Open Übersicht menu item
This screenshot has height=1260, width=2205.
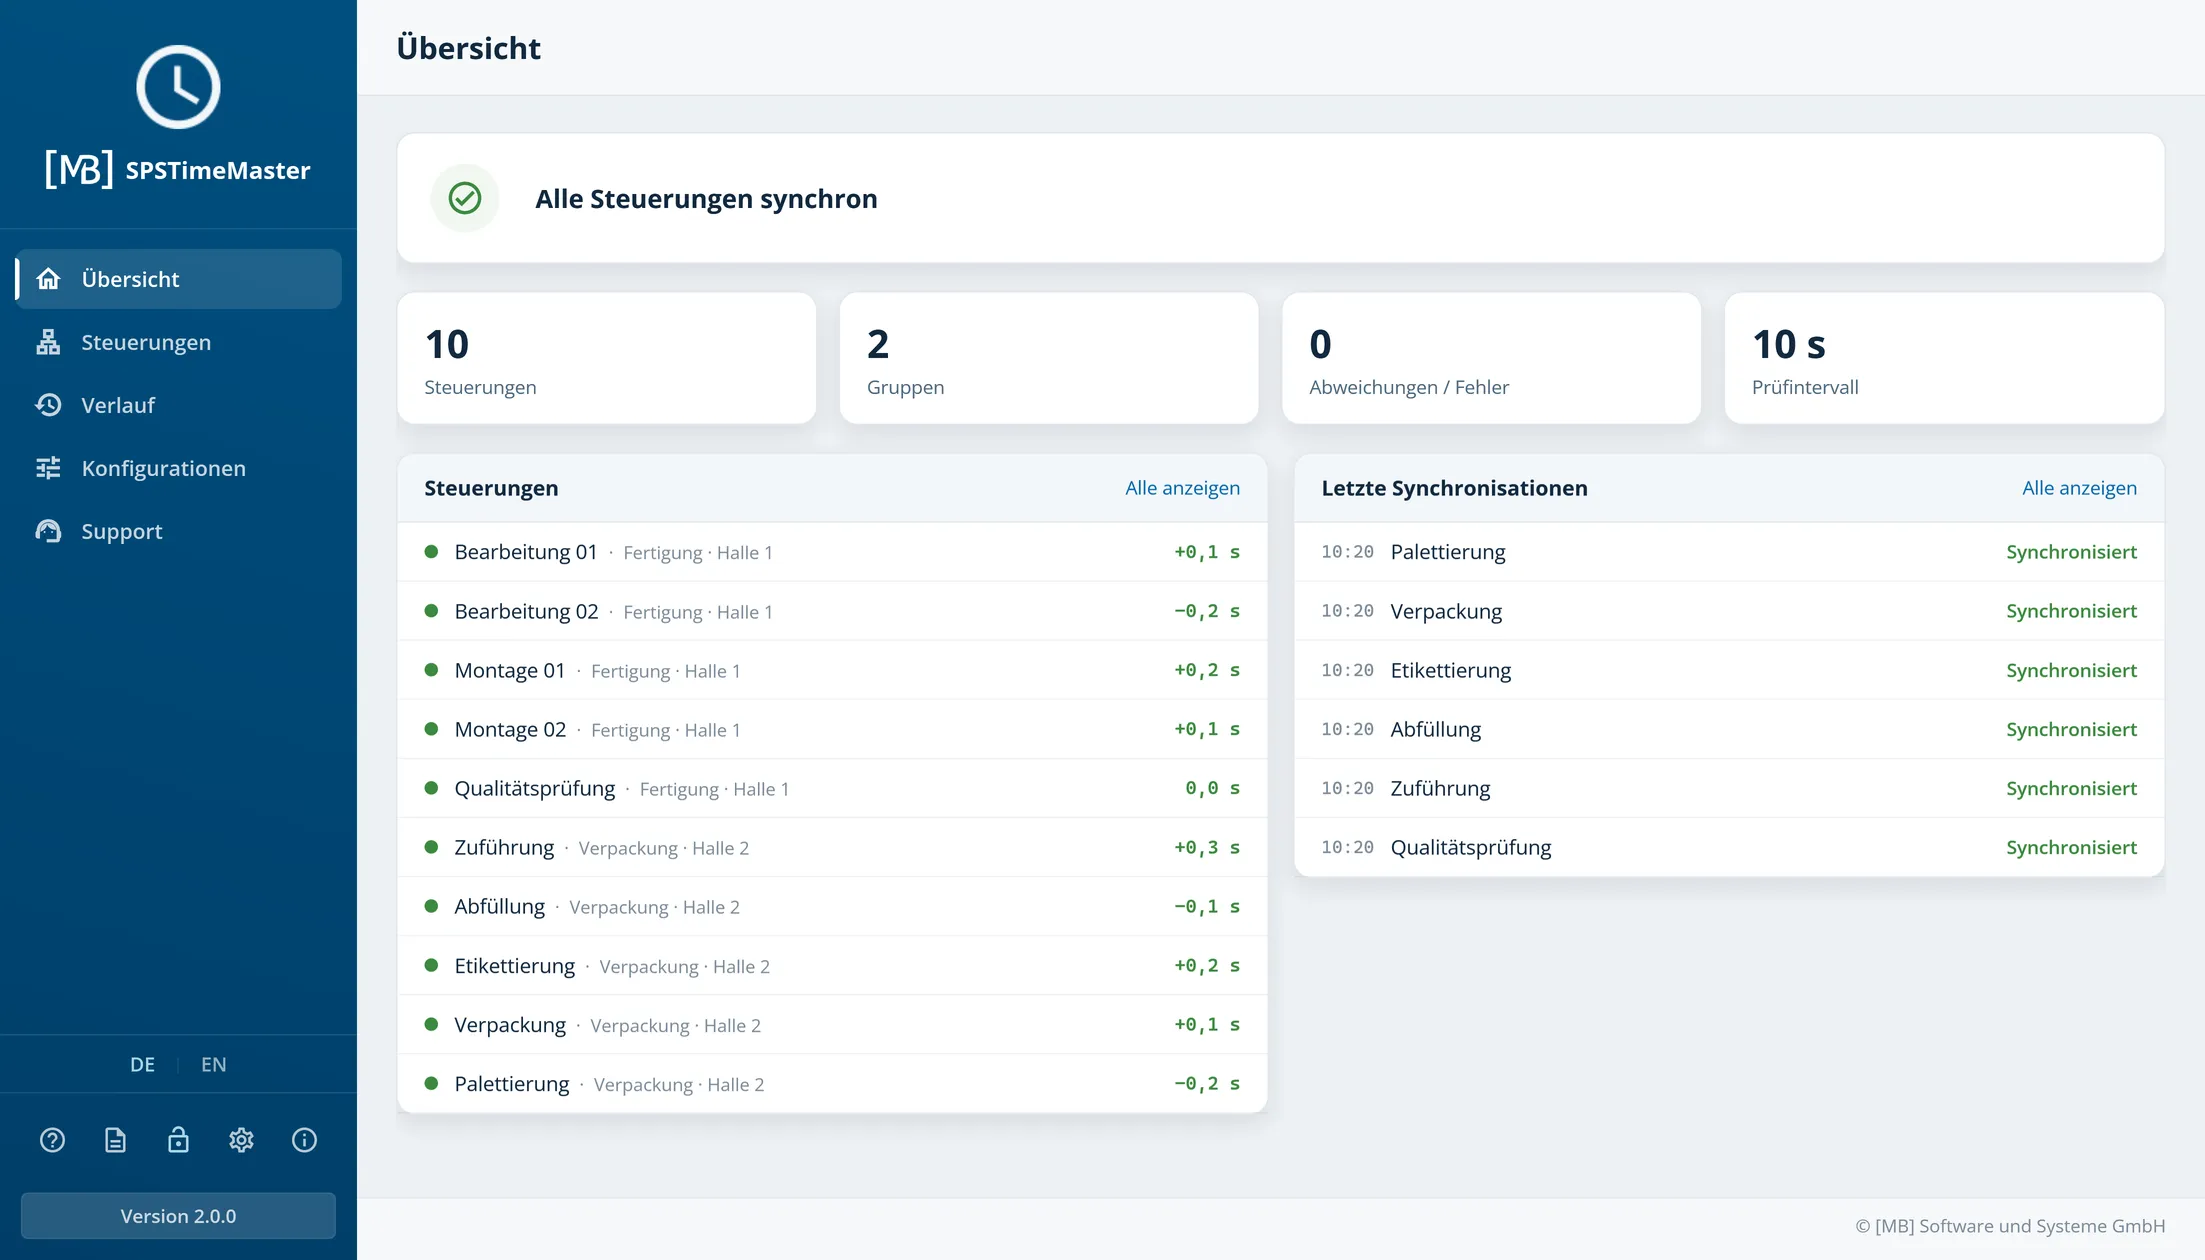pyautogui.click(x=178, y=279)
